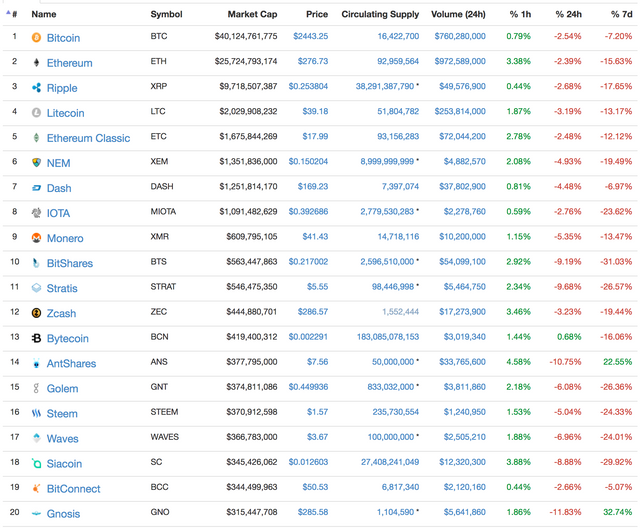The height and width of the screenshot is (528, 640).
Task: Open the IOTA name link
Action: 58,213
